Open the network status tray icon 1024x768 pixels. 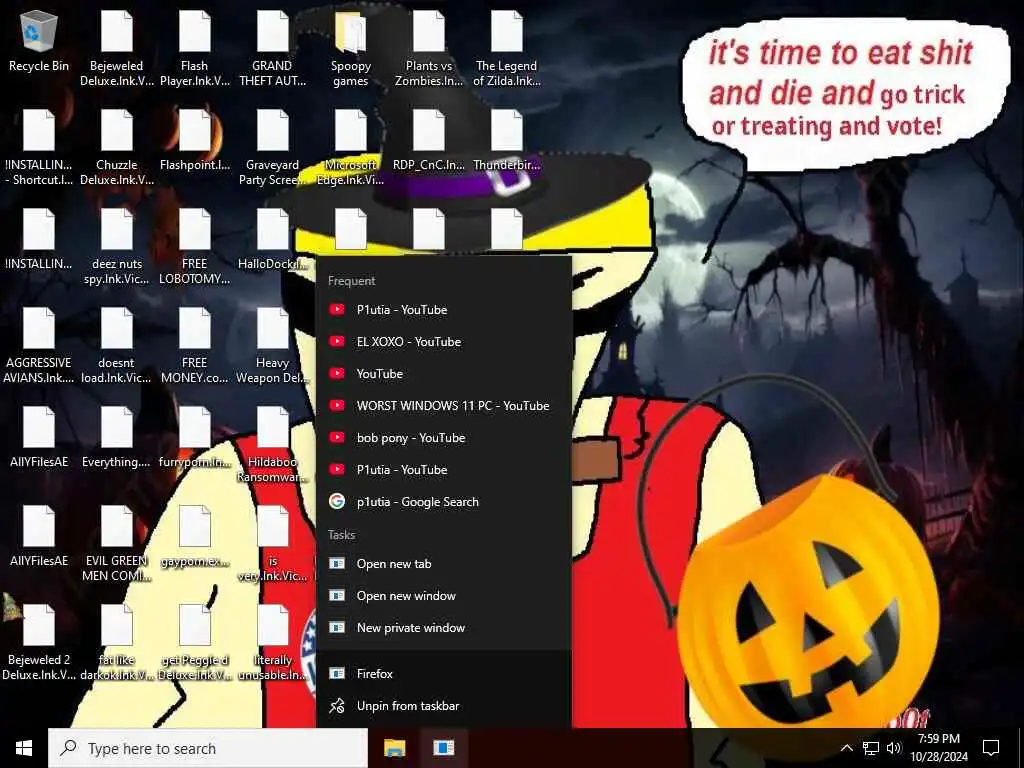pyautogui.click(x=871, y=748)
